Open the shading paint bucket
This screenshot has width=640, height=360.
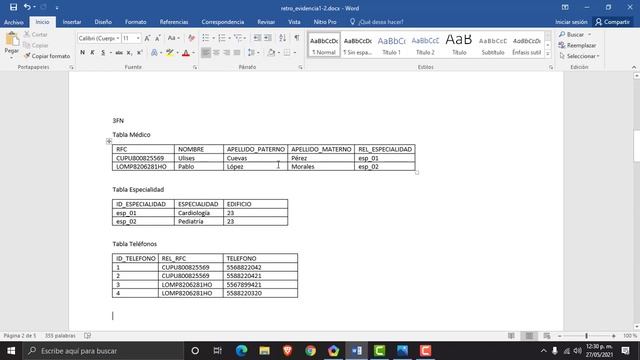pos(271,52)
